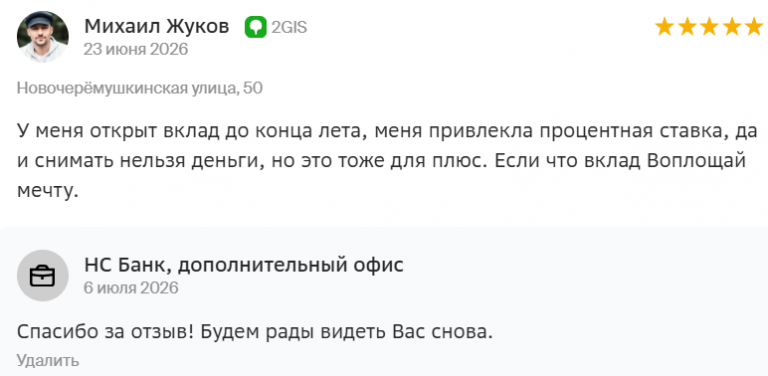
Task: Click the review date 23 июня 2026
Action: click(x=136, y=49)
